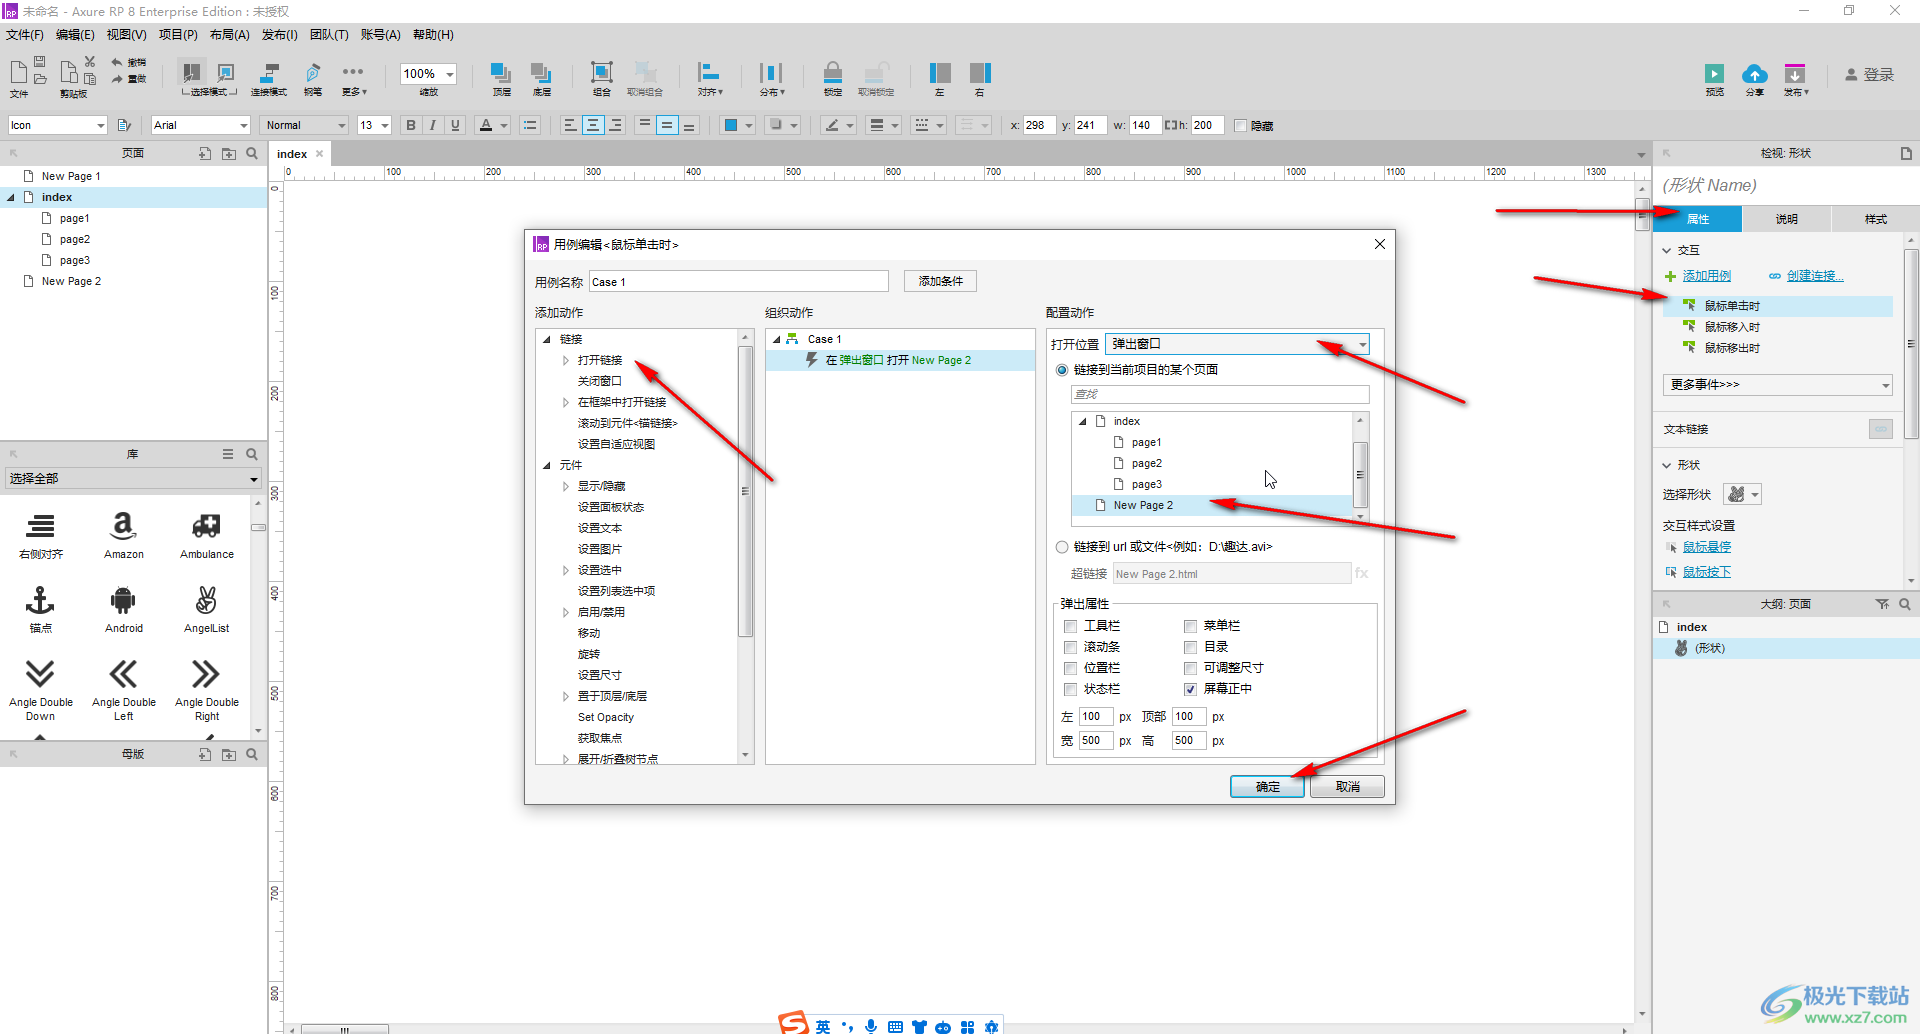Collapse the 元件 action group
Screen dimensions: 1920x1034
(x=547, y=465)
